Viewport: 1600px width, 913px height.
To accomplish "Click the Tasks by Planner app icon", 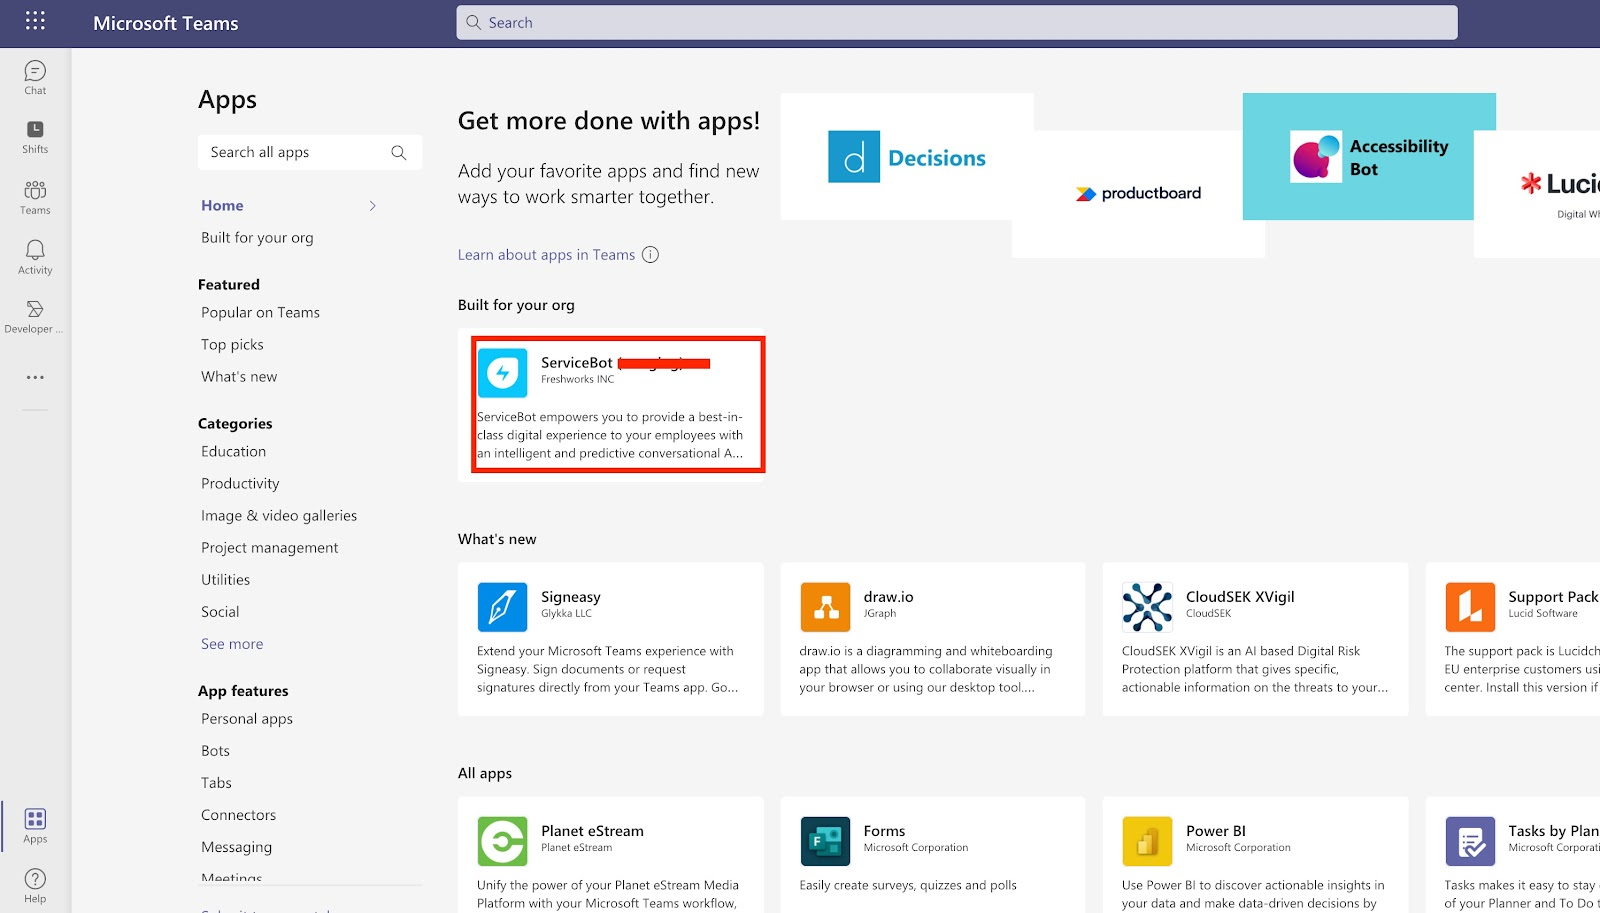I will click(x=1470, y=841).
